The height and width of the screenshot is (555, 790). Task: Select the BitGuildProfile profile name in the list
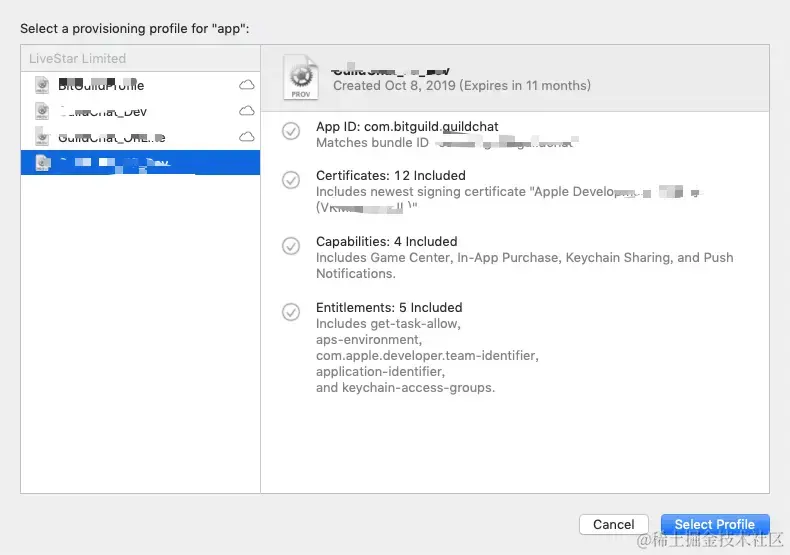[101, 85]
